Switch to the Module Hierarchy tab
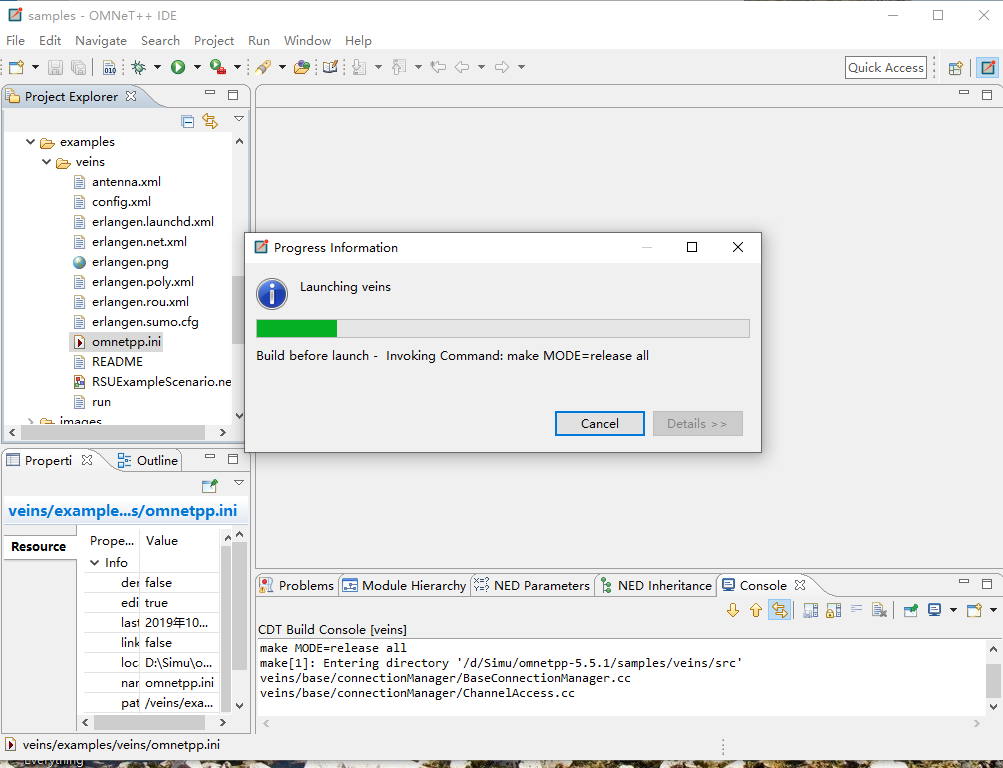 tap(404, 586)
